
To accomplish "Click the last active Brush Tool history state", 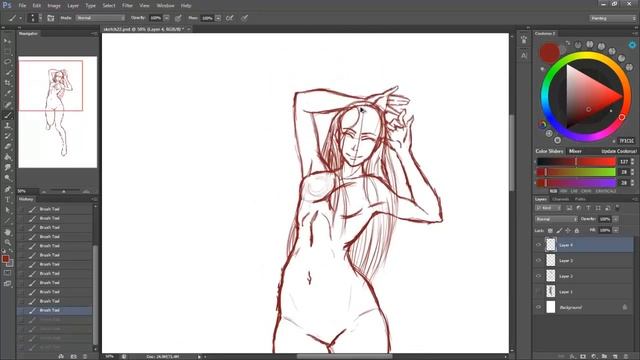I will (x=54, y=310).
